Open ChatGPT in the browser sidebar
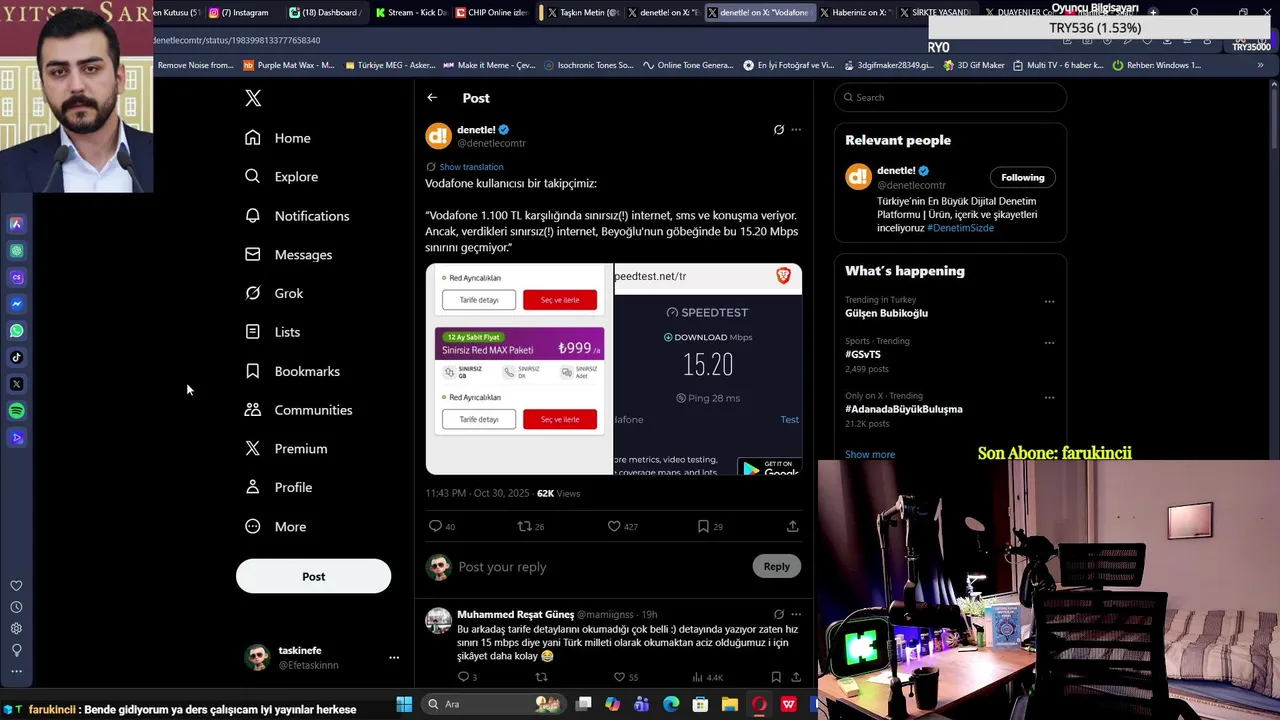The width and height of the screenshot is (1280, 720). click(x=17, y=251)
